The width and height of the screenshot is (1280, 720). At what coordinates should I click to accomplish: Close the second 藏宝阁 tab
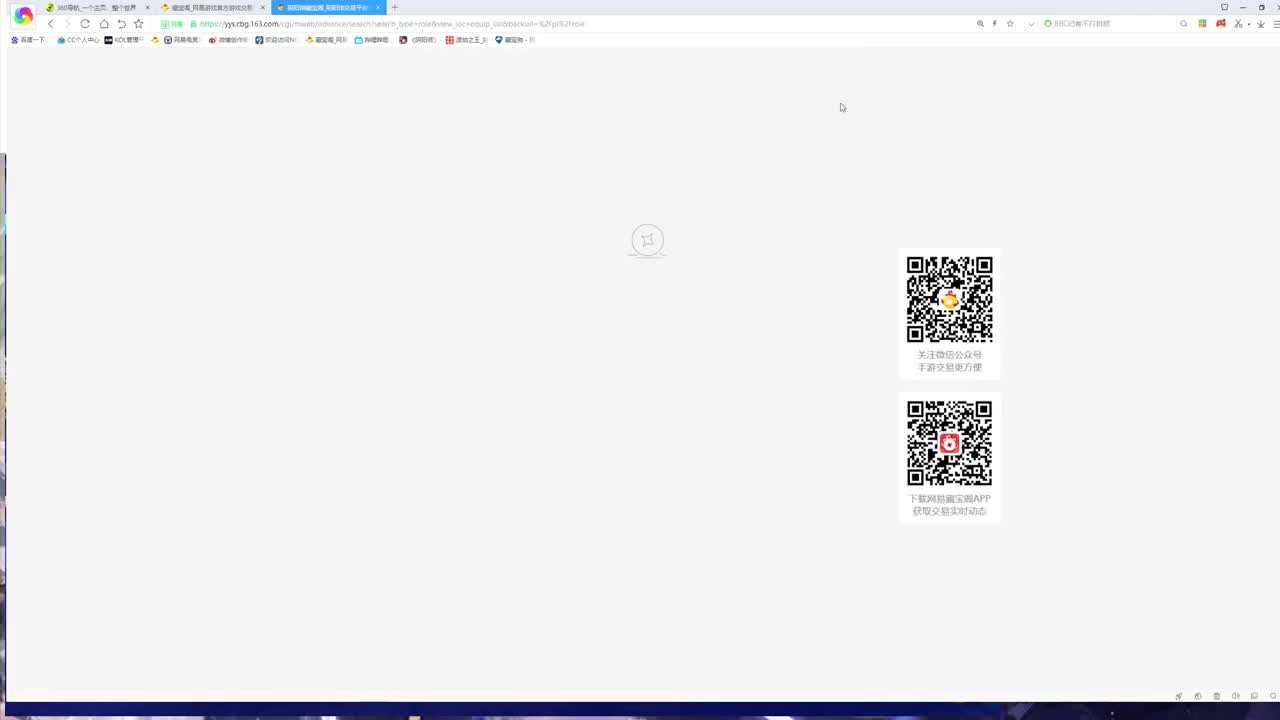tap(263, 8)
